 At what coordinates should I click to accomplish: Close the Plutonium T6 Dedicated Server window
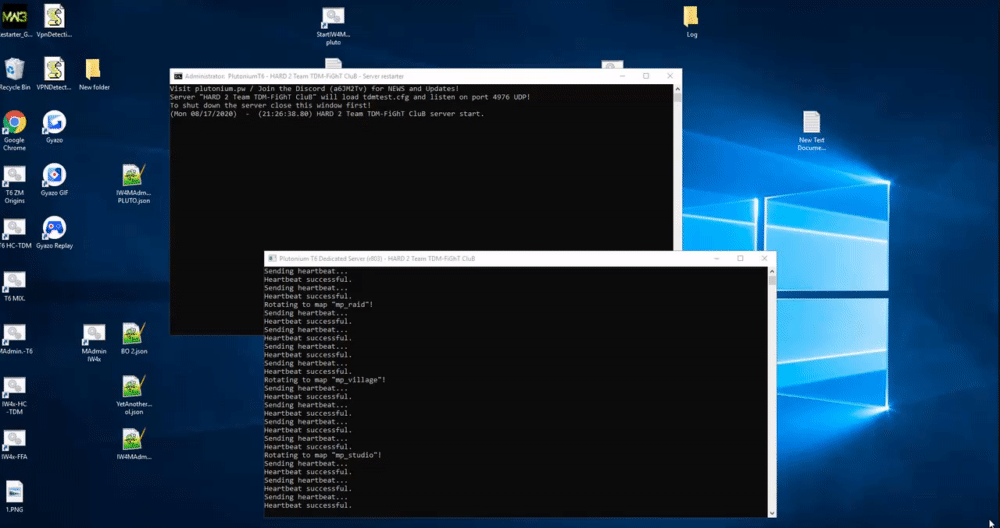(764, 258)
